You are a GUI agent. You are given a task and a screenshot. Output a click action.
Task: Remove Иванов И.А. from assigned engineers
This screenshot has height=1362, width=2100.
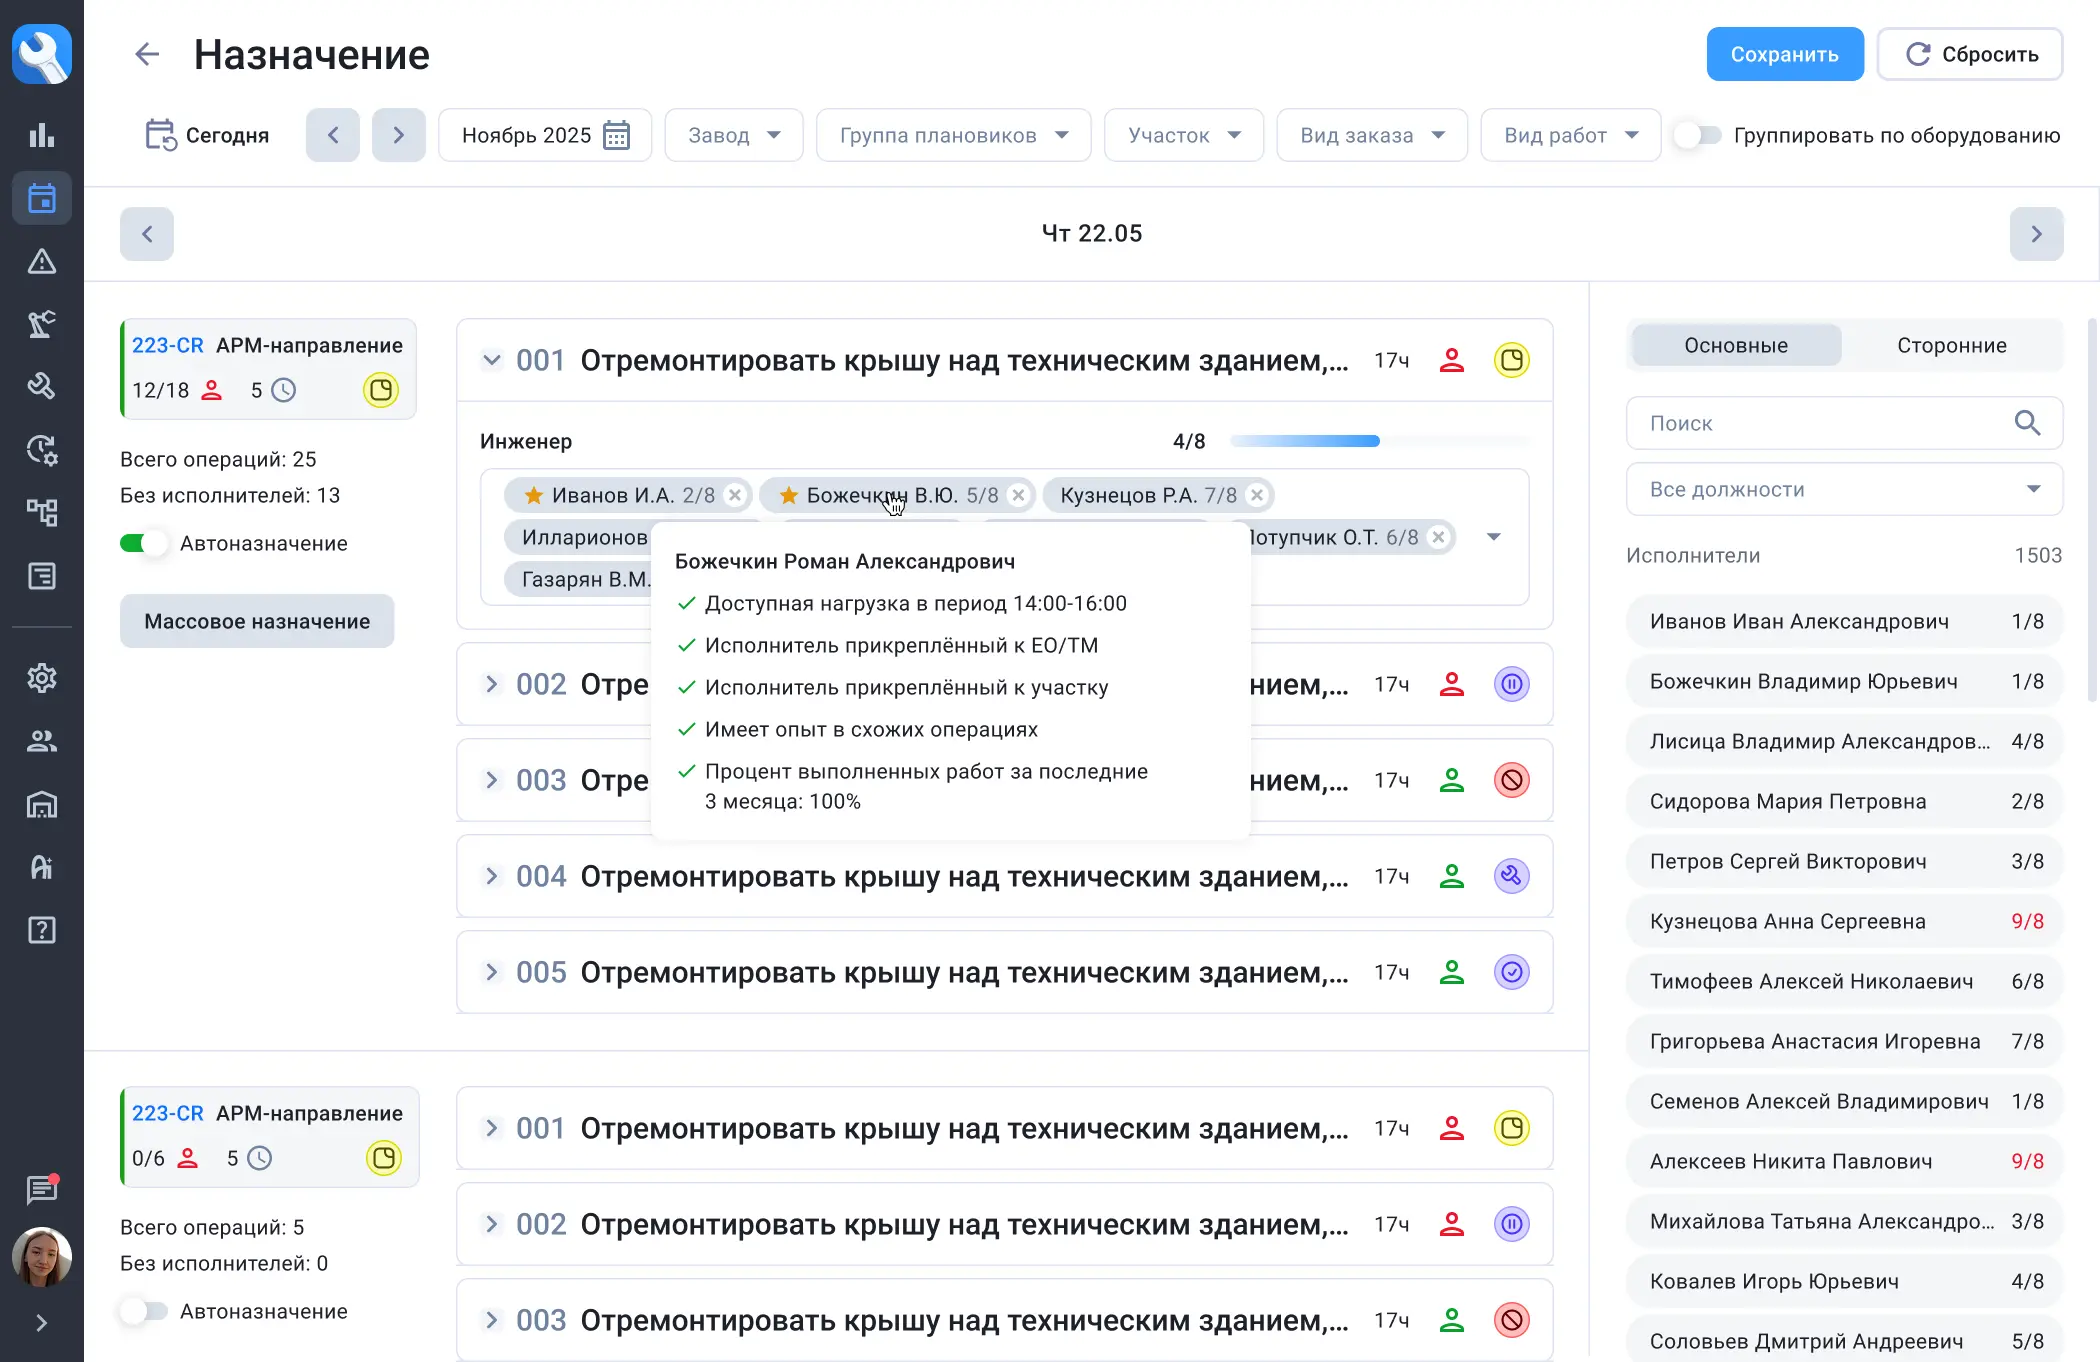click(735, 495)
